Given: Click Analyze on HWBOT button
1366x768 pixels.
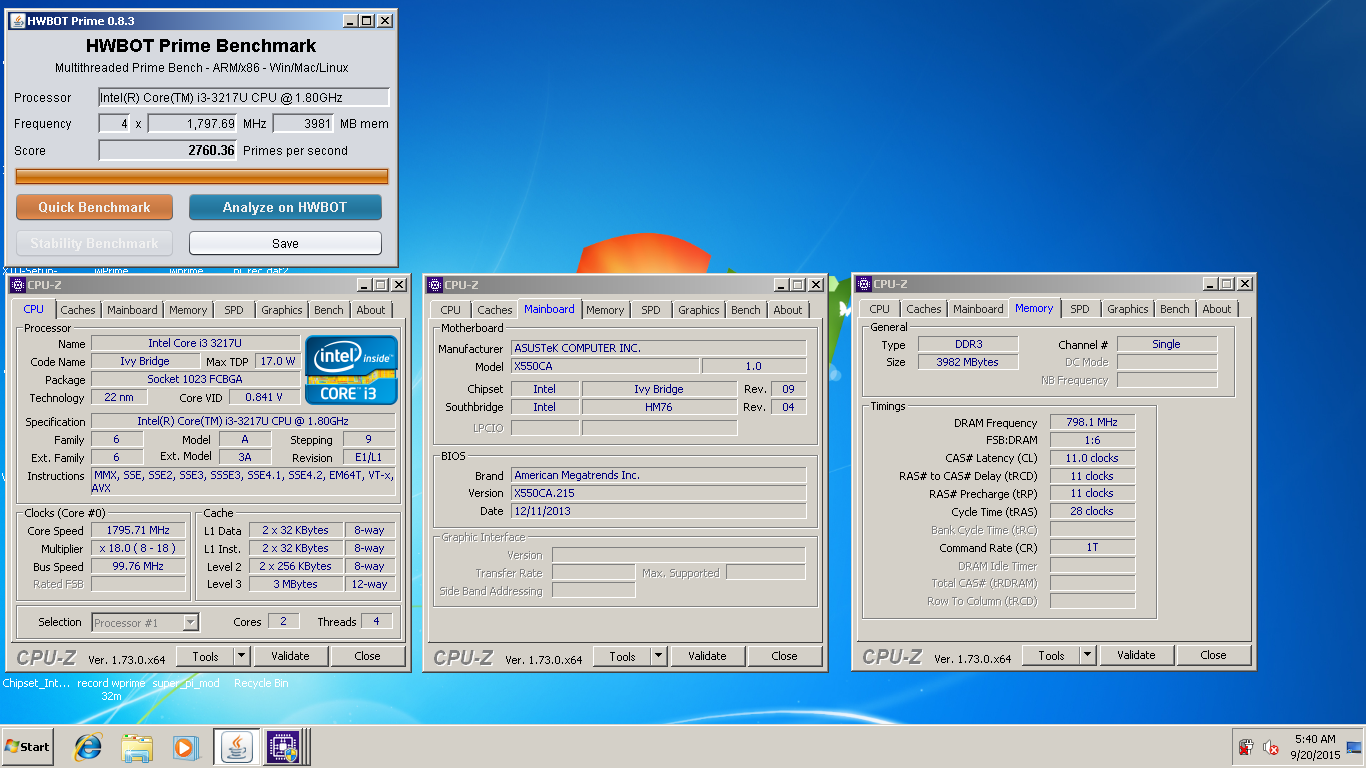Looking at the screenshot, I should tap(285, 207).
